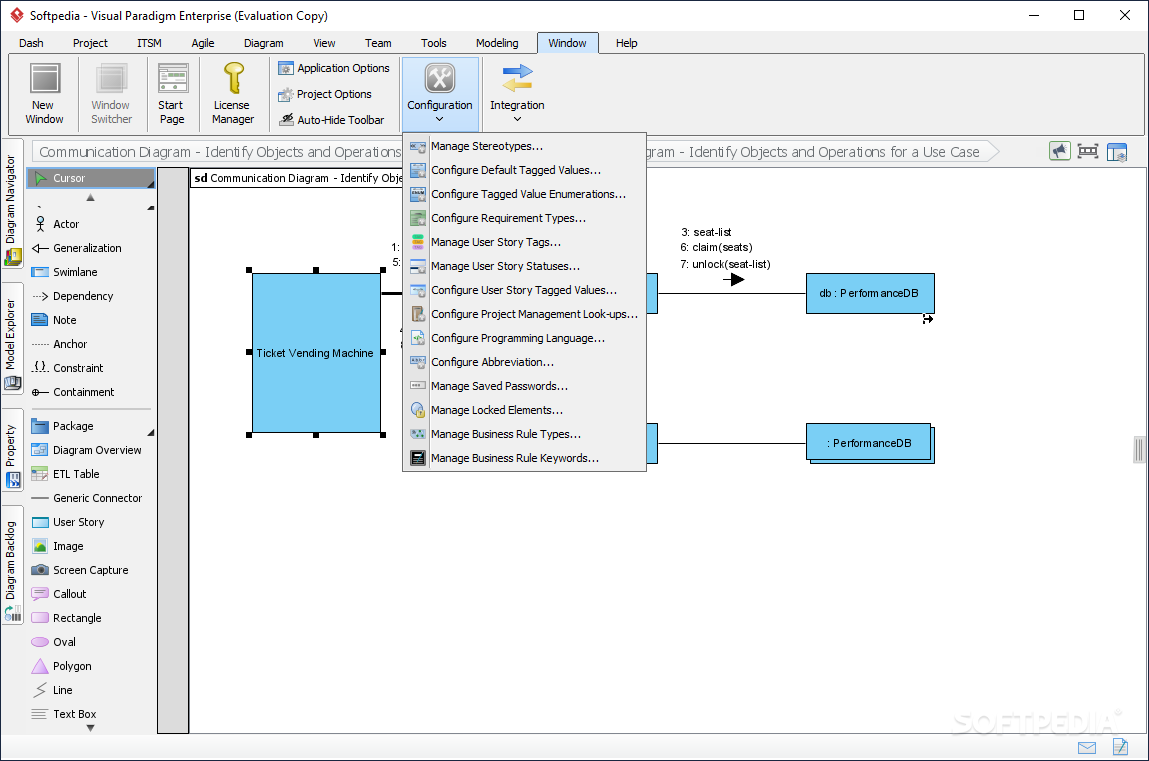Choose the Generalization connector tool
This screenshot has height=761, width=1149.
click(91, 248)
